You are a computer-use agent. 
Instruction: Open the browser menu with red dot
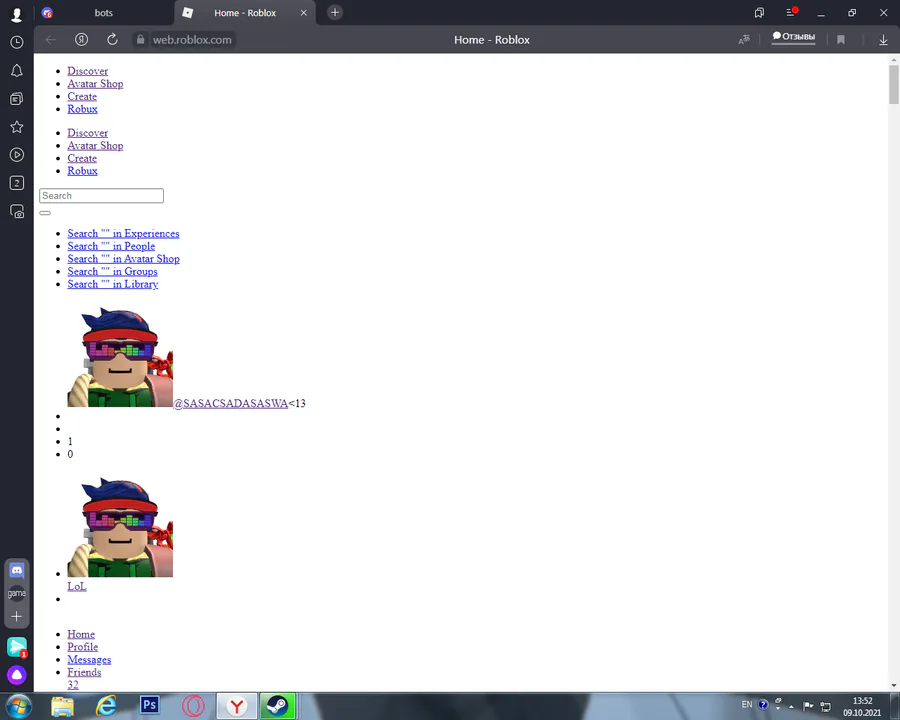[791, 12]
